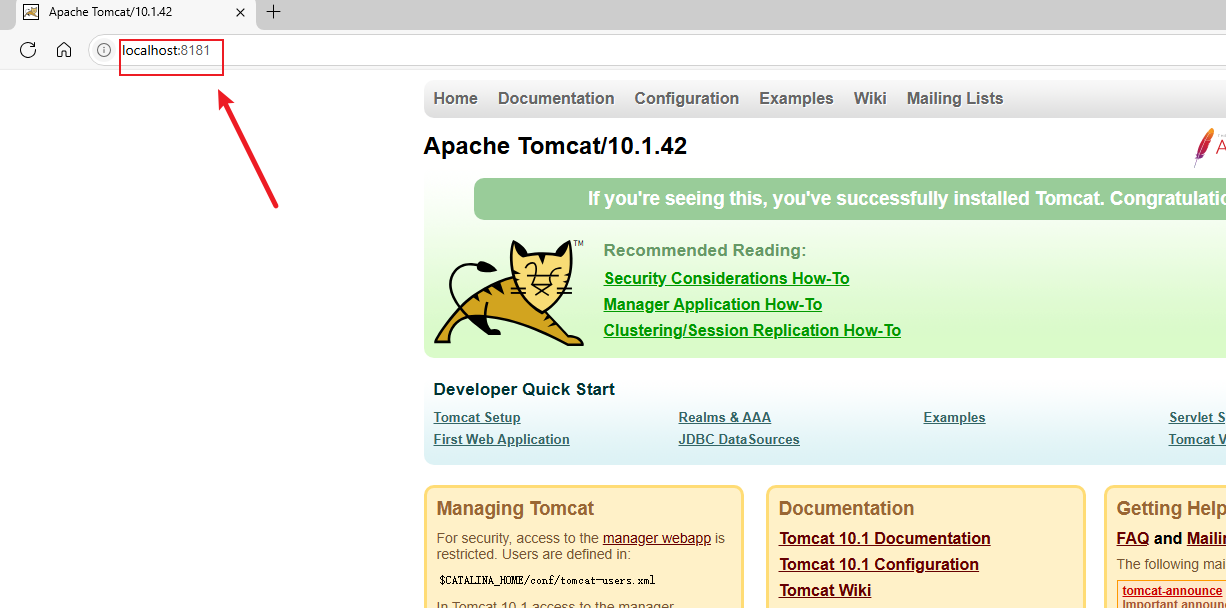Image resolution: width=1226 pixels, height=608 pixels.
Task: Open the Home navigation item
Action: (x=456, y=98)
